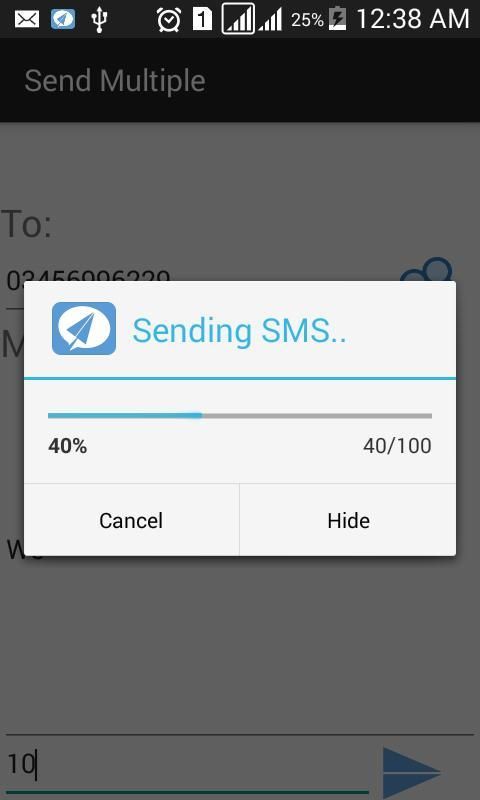This screenshot has height=800, width=480.
Task: Tap the recipient phone number field
Action: point(199,281)
